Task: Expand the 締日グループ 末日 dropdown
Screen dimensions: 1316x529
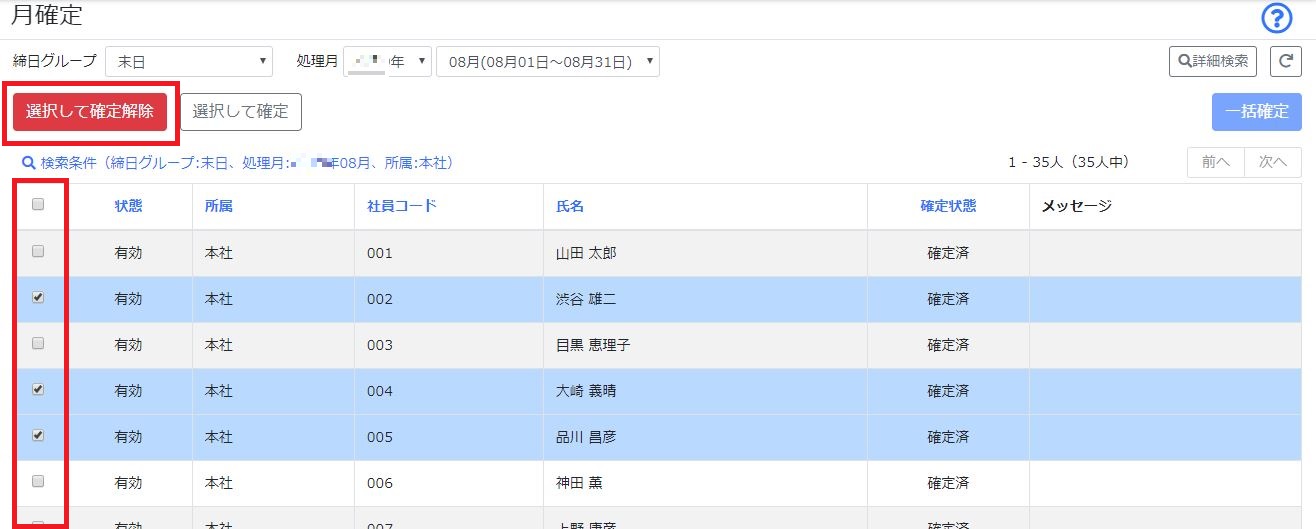Action: 189,61
